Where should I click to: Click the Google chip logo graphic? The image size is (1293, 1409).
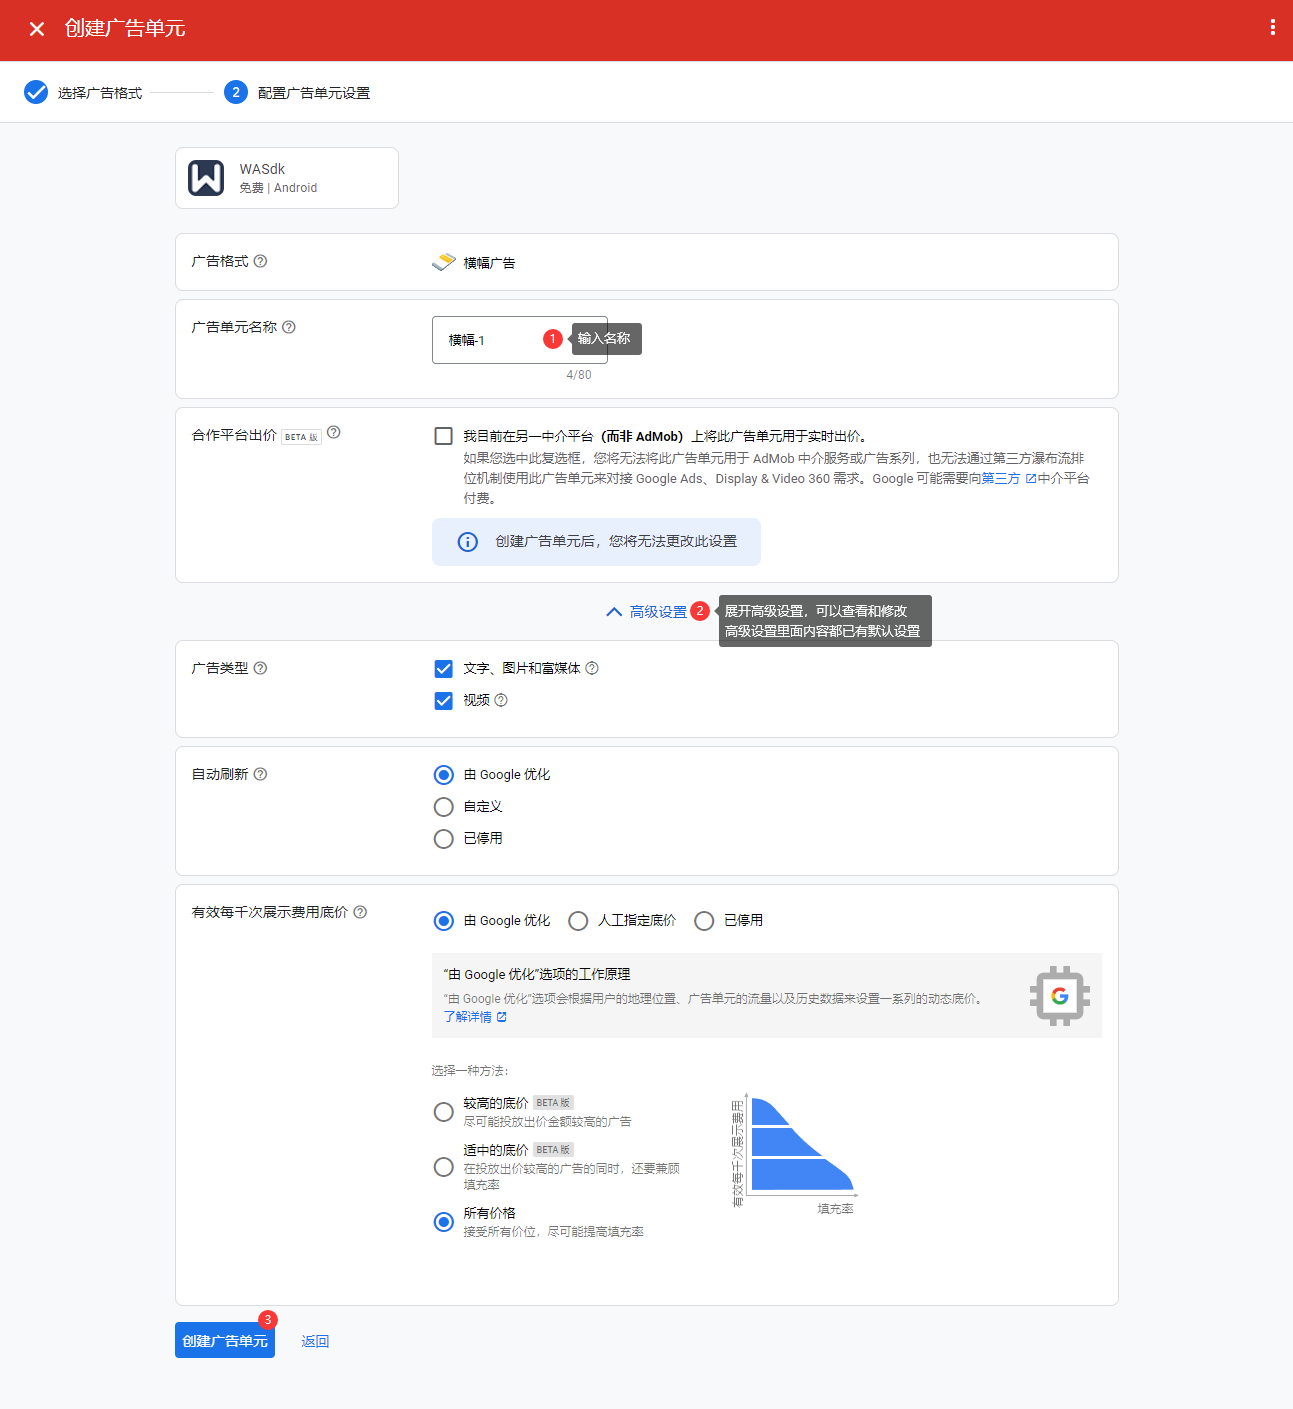click(1060, 995)
